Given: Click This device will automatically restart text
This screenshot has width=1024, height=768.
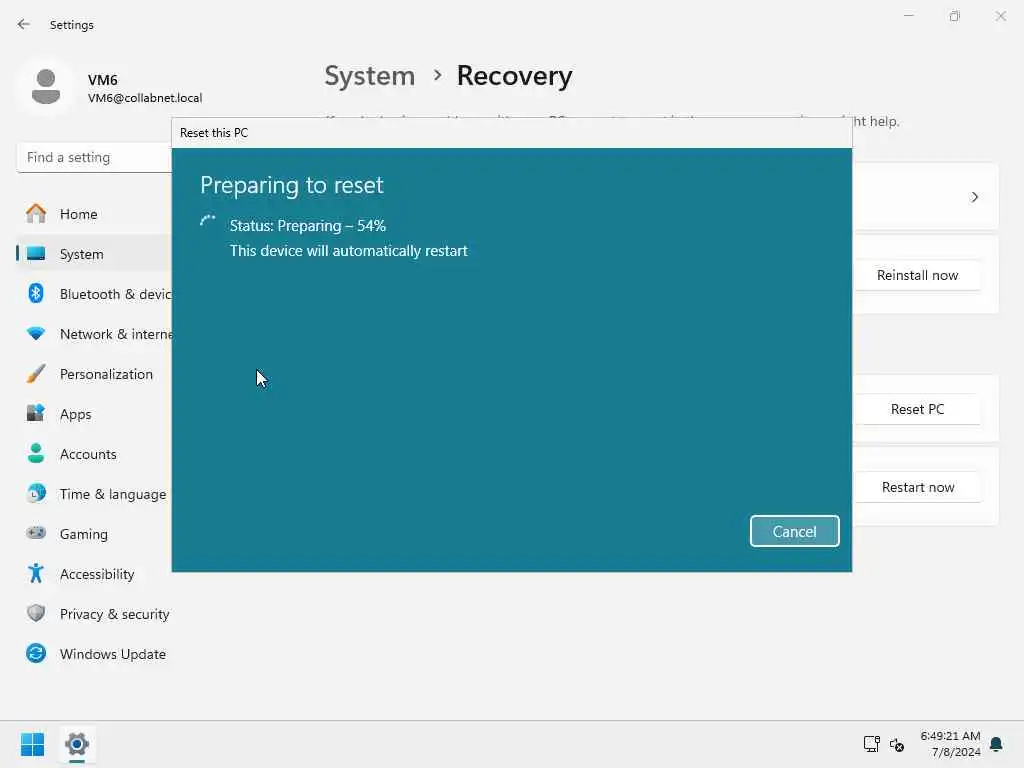Looking at the screenshot, I should coord(348,251).
